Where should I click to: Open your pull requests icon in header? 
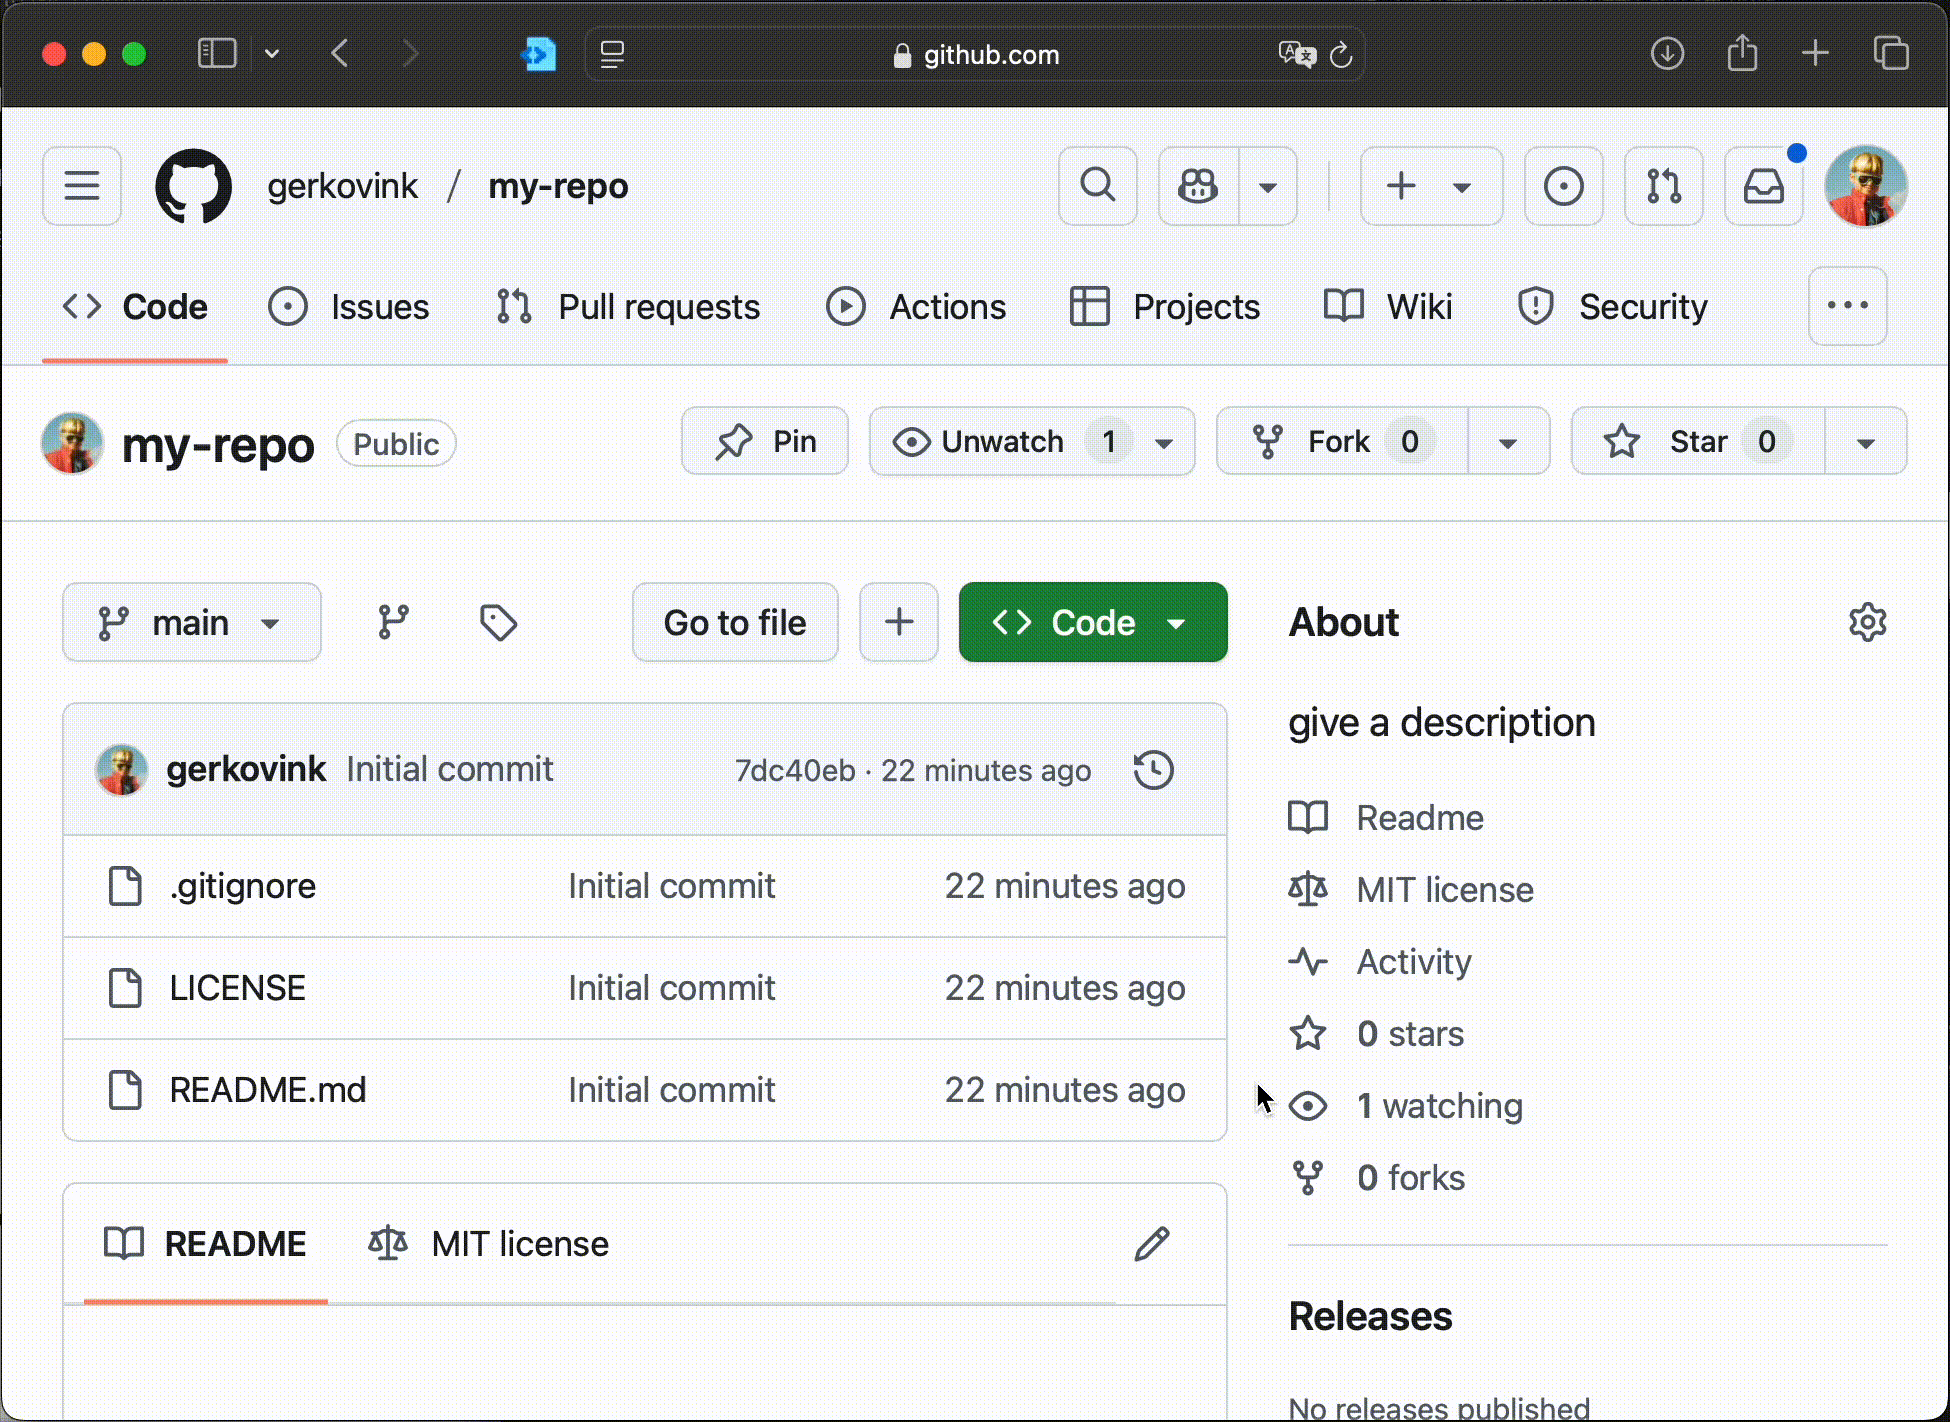coord(1664,186)
